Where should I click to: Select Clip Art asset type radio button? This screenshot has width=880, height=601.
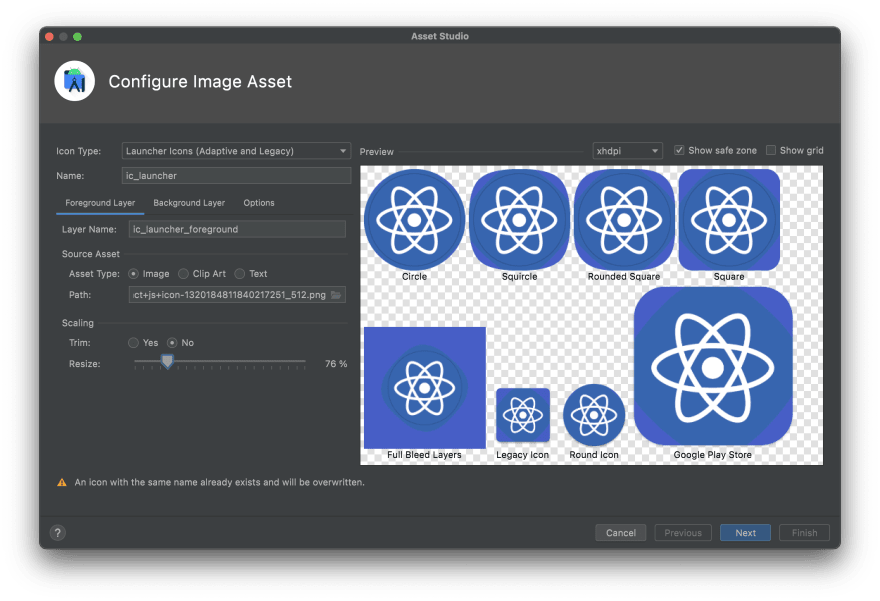pyautogui.click(x=184, y=274)
